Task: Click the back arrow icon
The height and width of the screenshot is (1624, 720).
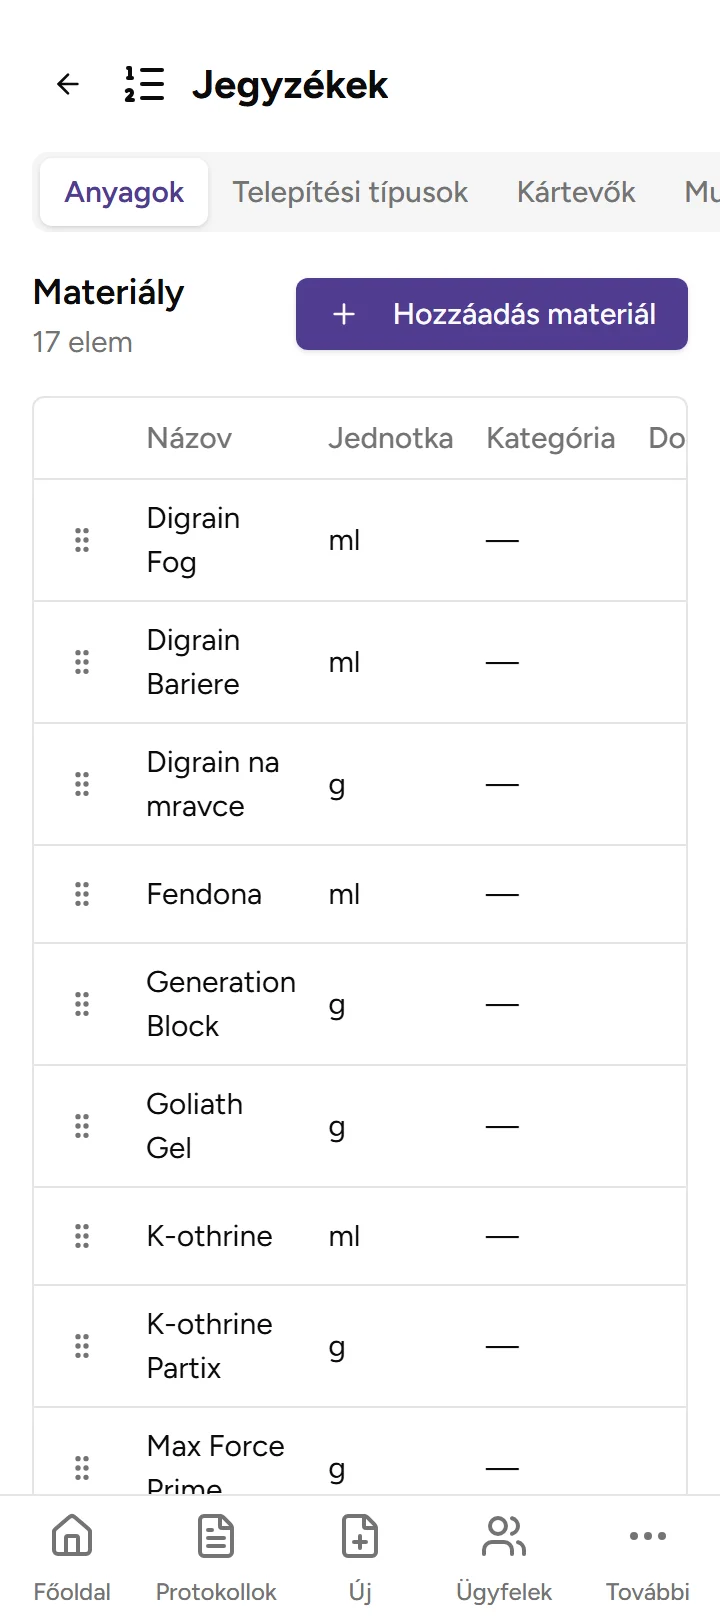Action: point(68,84)
